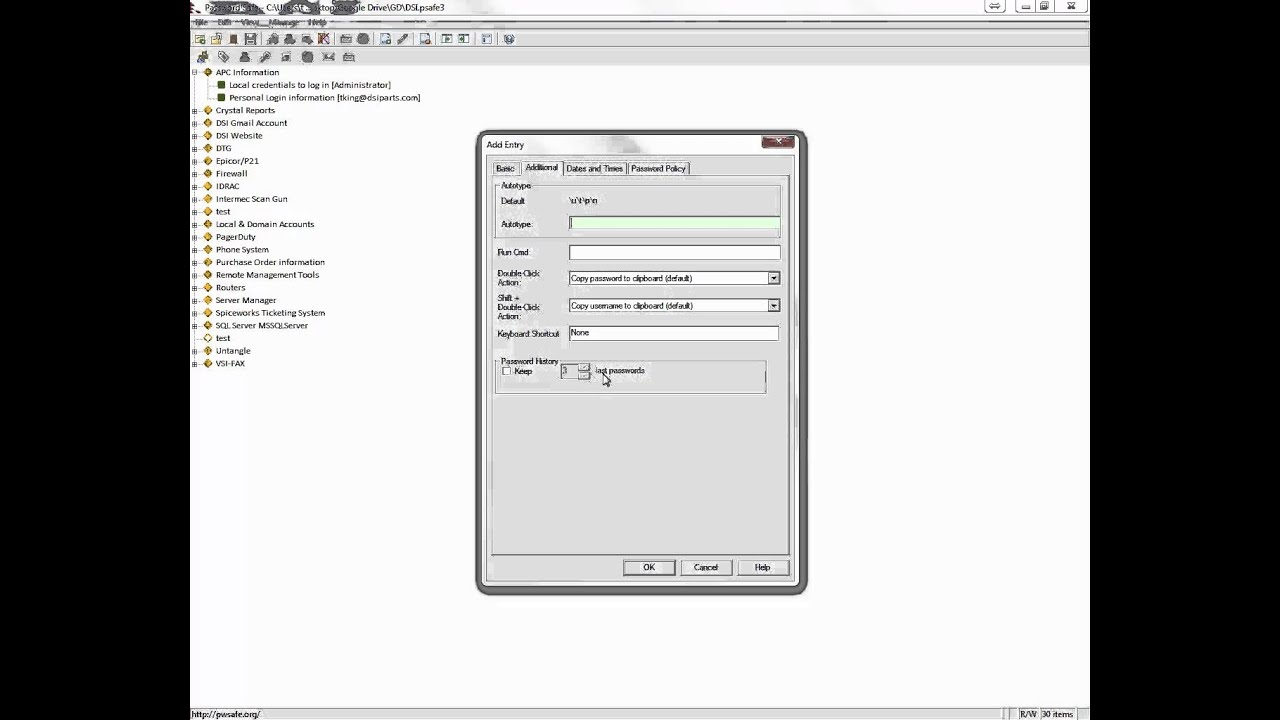Enable the Keep password history checkbox
This screenshot has width=1280, height=720.
pyautogui.click(x=506, y=371)
